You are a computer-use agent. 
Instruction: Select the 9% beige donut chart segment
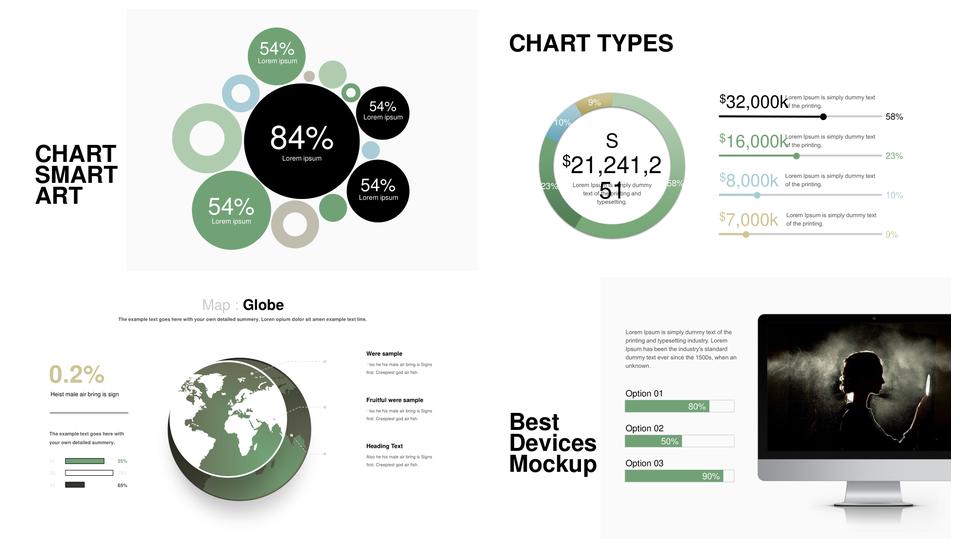point(594,102)
